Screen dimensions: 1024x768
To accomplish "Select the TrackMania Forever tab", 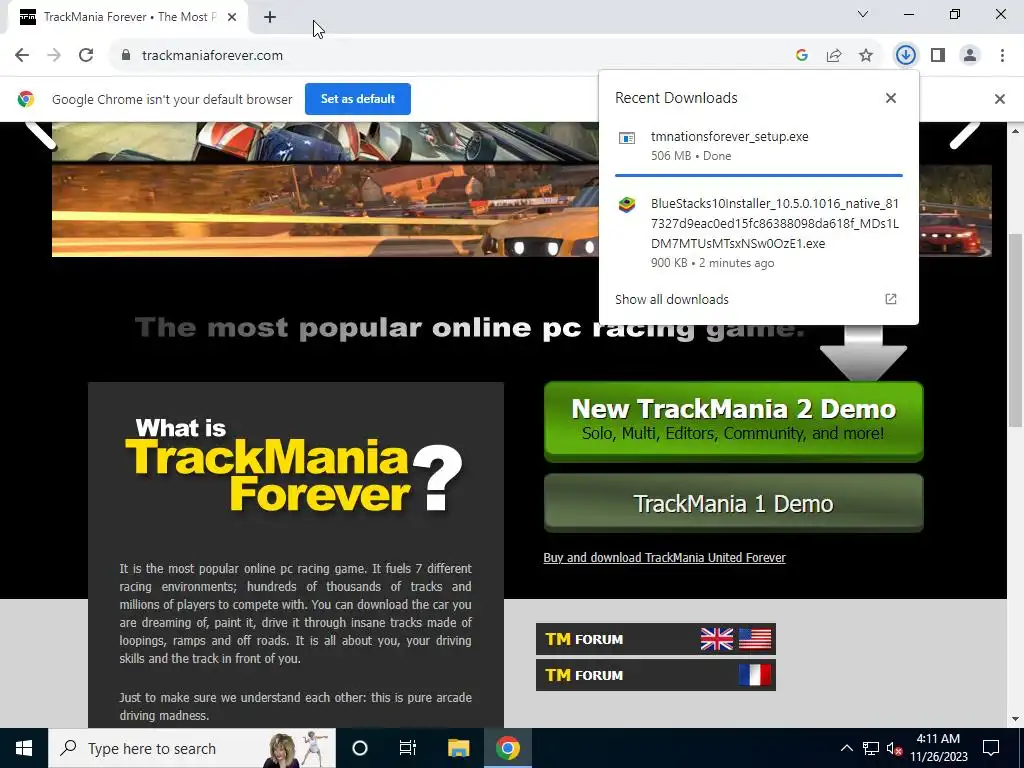I will tap(127, 17).
